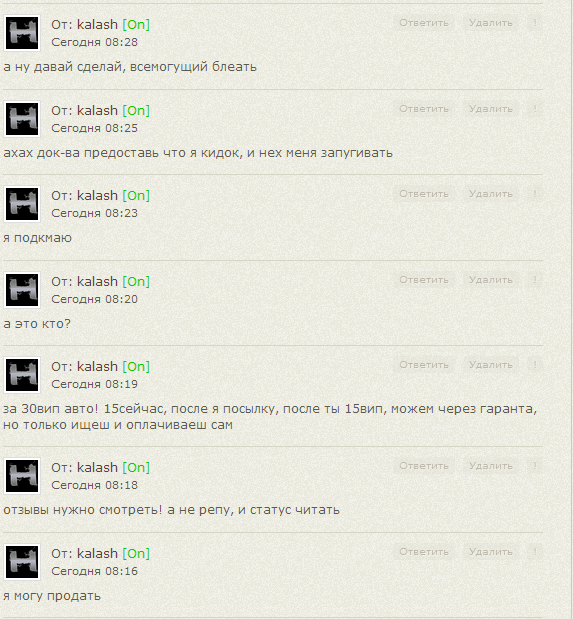Click Ответить on the 08:20 message
This screenshot has width=573, height=619.
coord(424,280)
